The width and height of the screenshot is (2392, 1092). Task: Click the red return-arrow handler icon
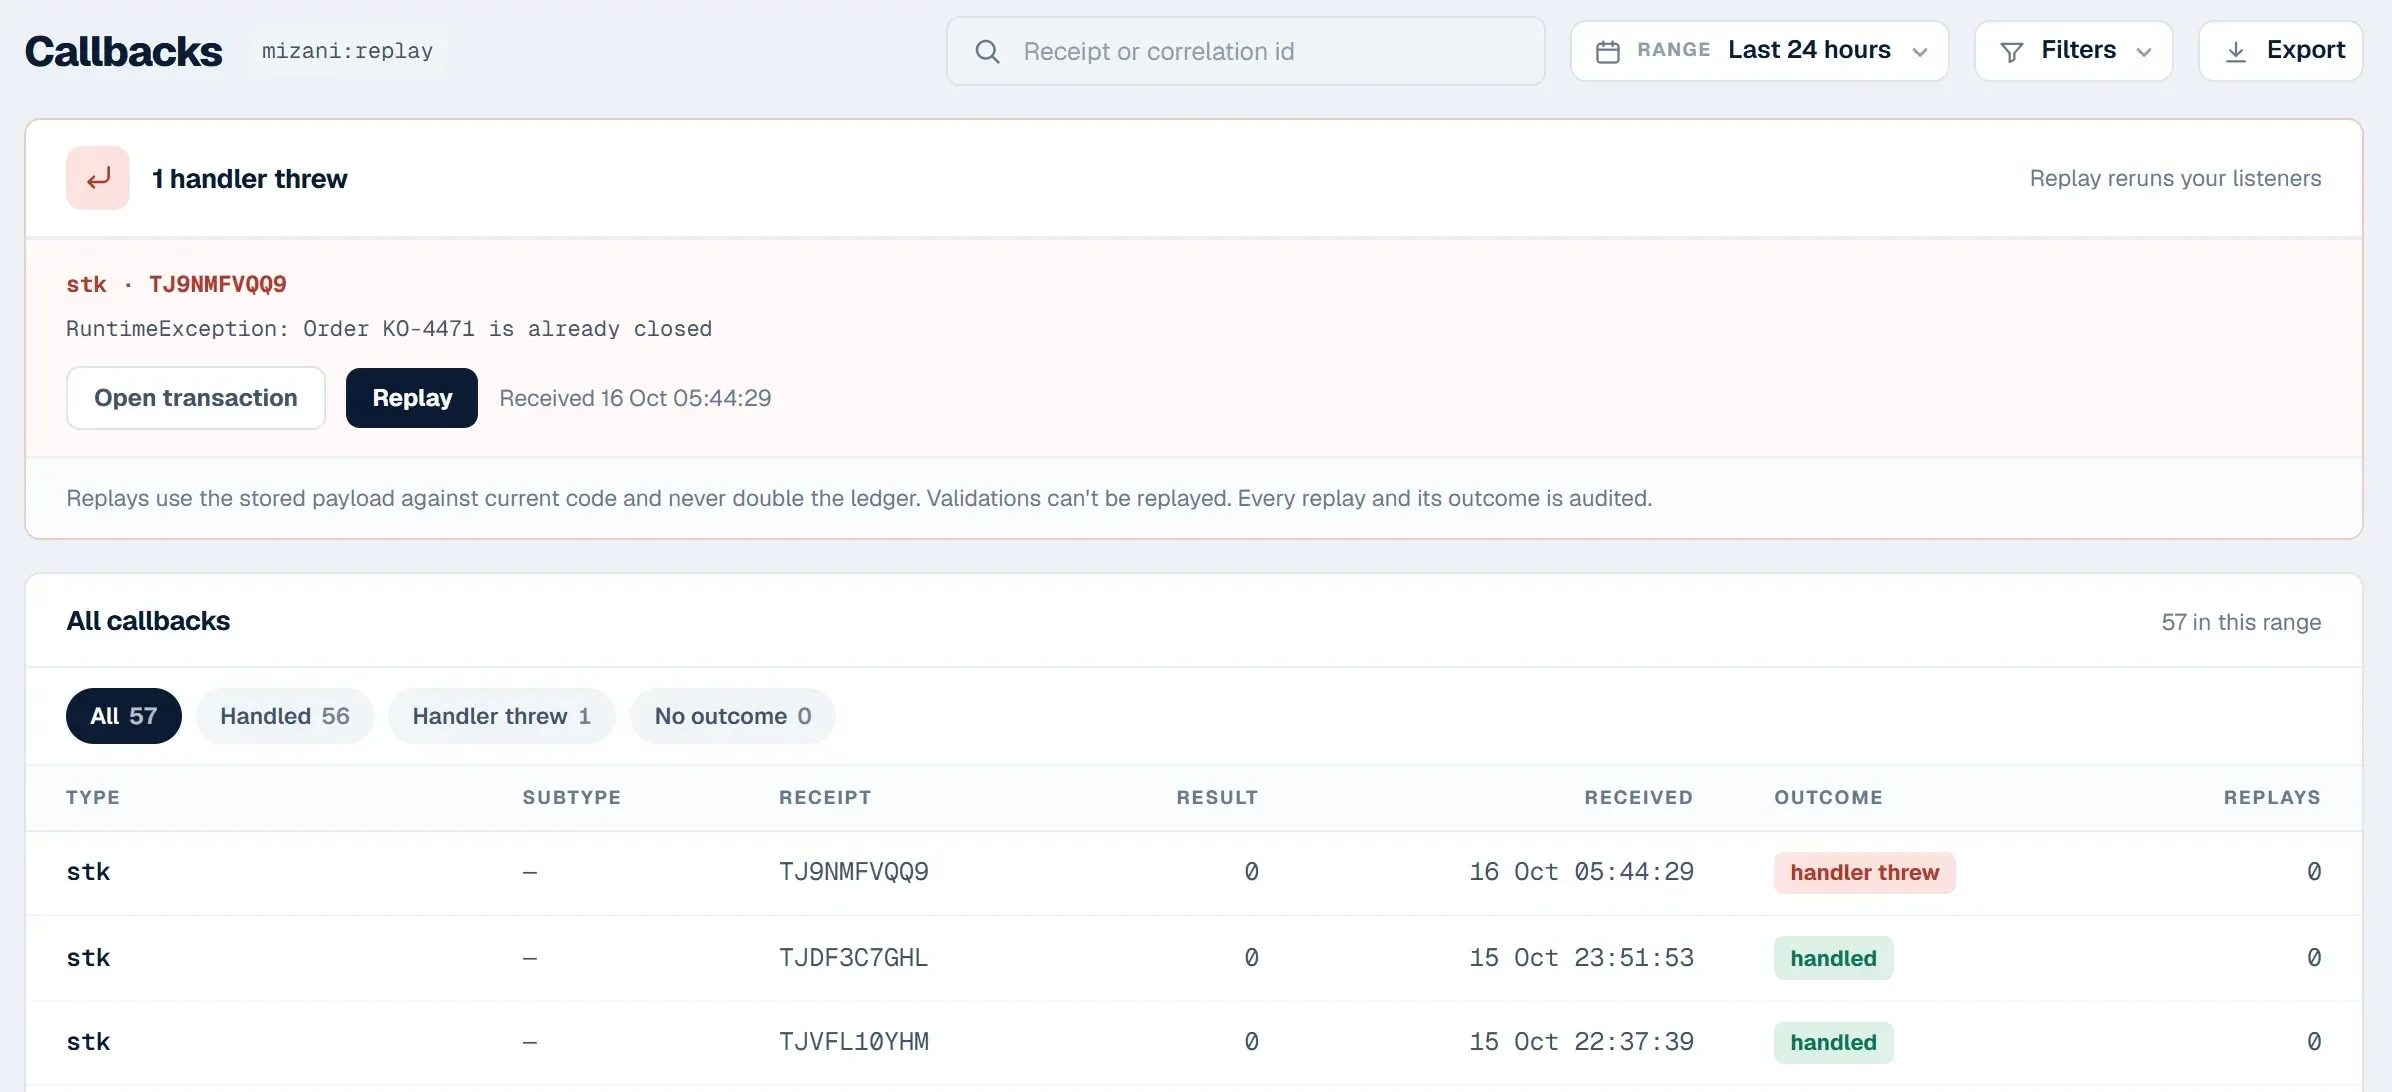(x=98, y=178)
